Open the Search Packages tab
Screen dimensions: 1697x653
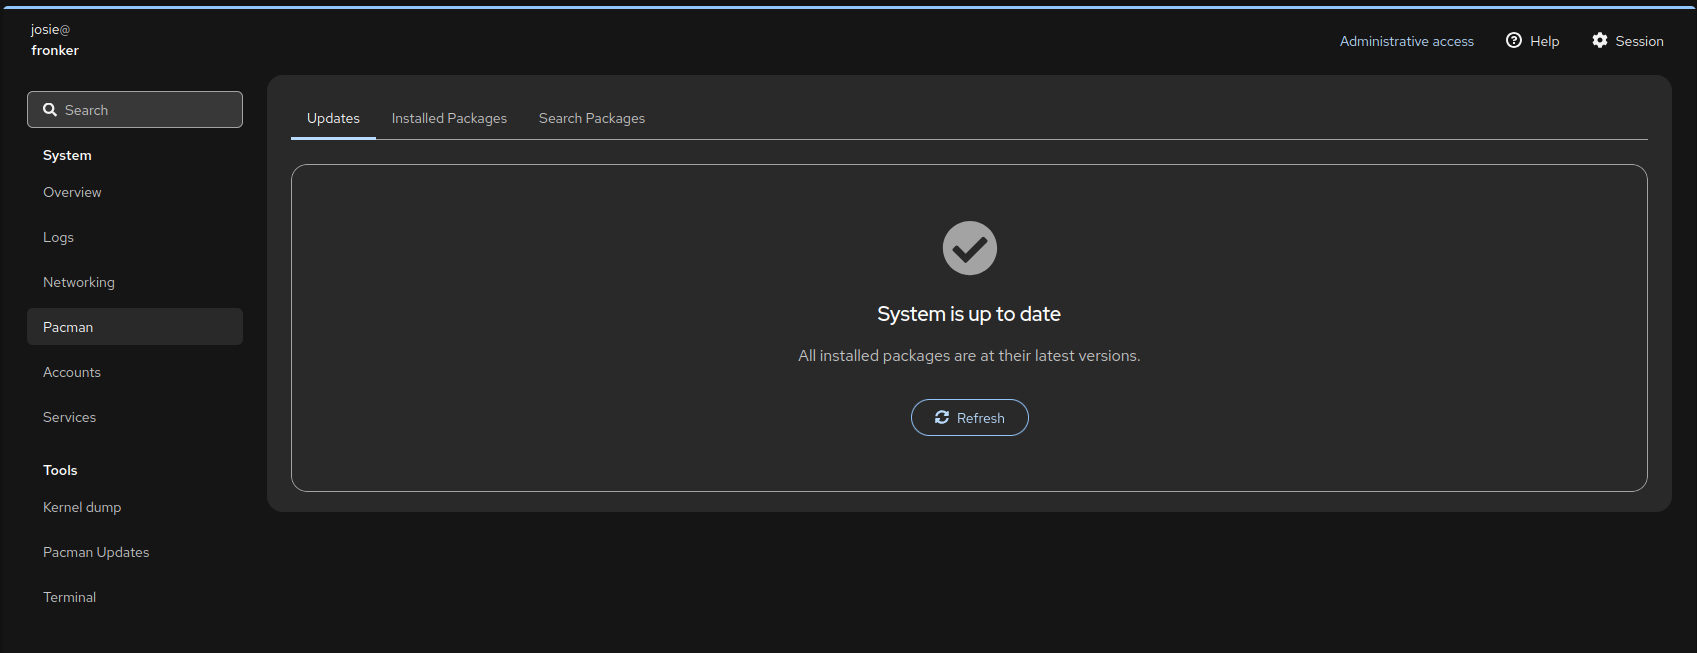coord(591,118)
